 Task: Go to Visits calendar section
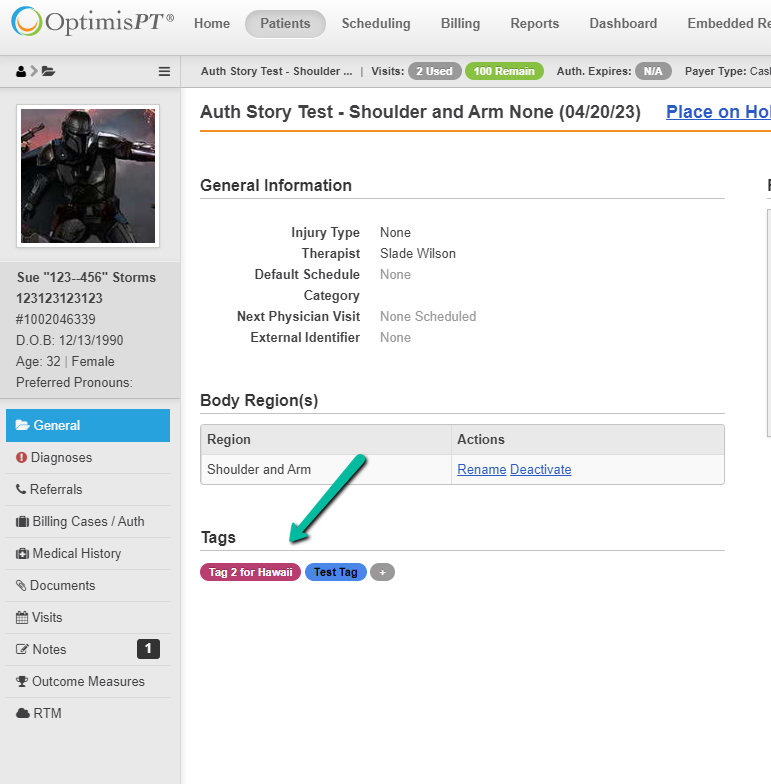tap(47, 617)
